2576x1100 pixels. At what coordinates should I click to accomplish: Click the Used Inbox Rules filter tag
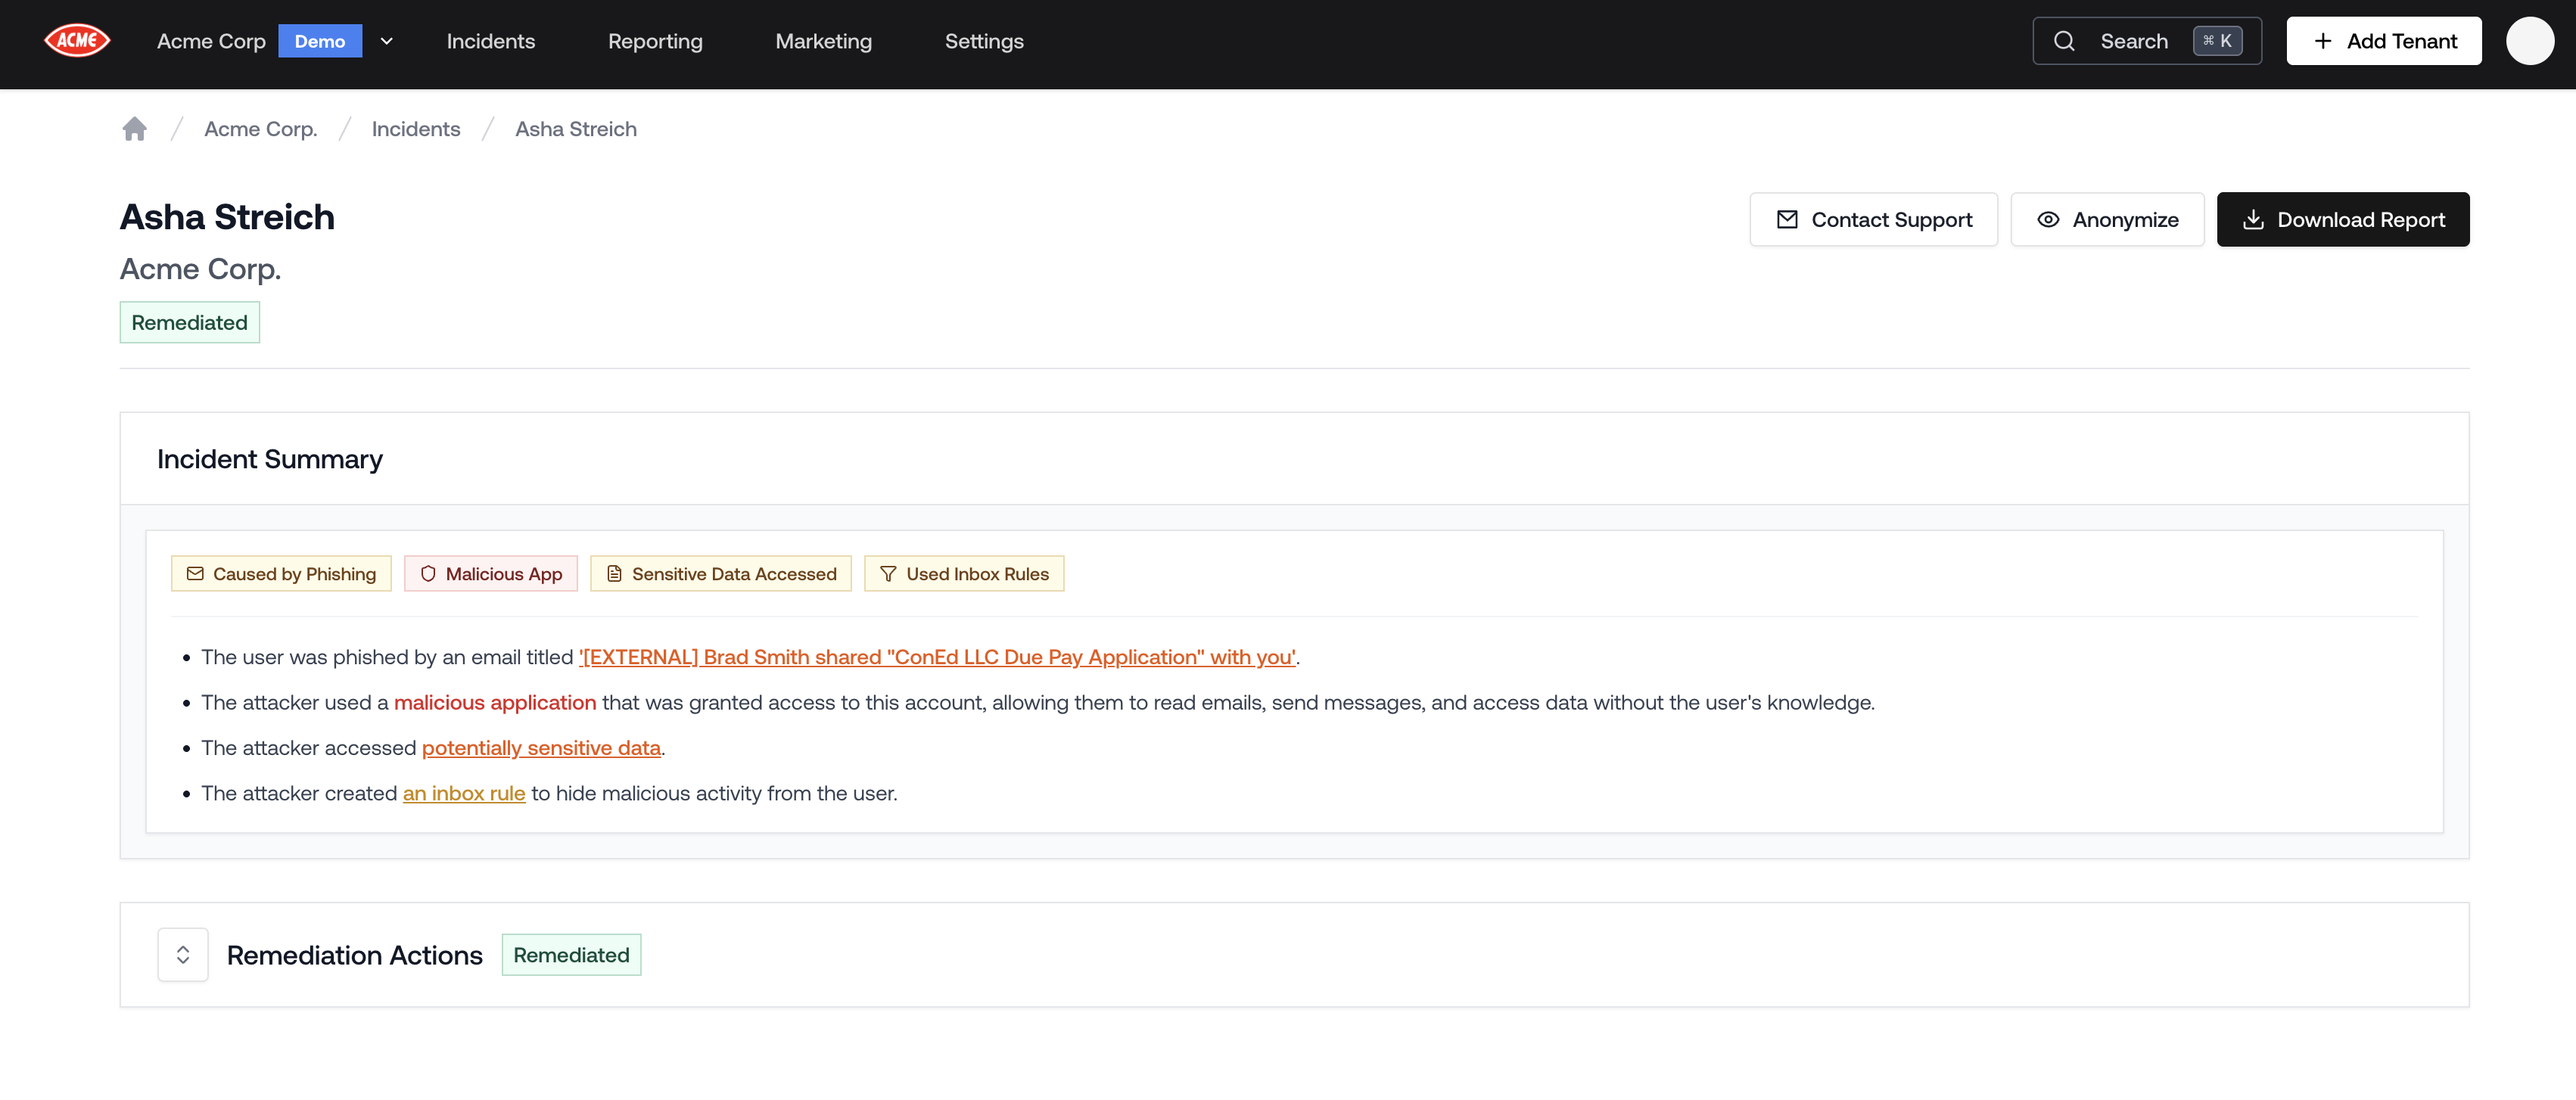coord(964,574)
